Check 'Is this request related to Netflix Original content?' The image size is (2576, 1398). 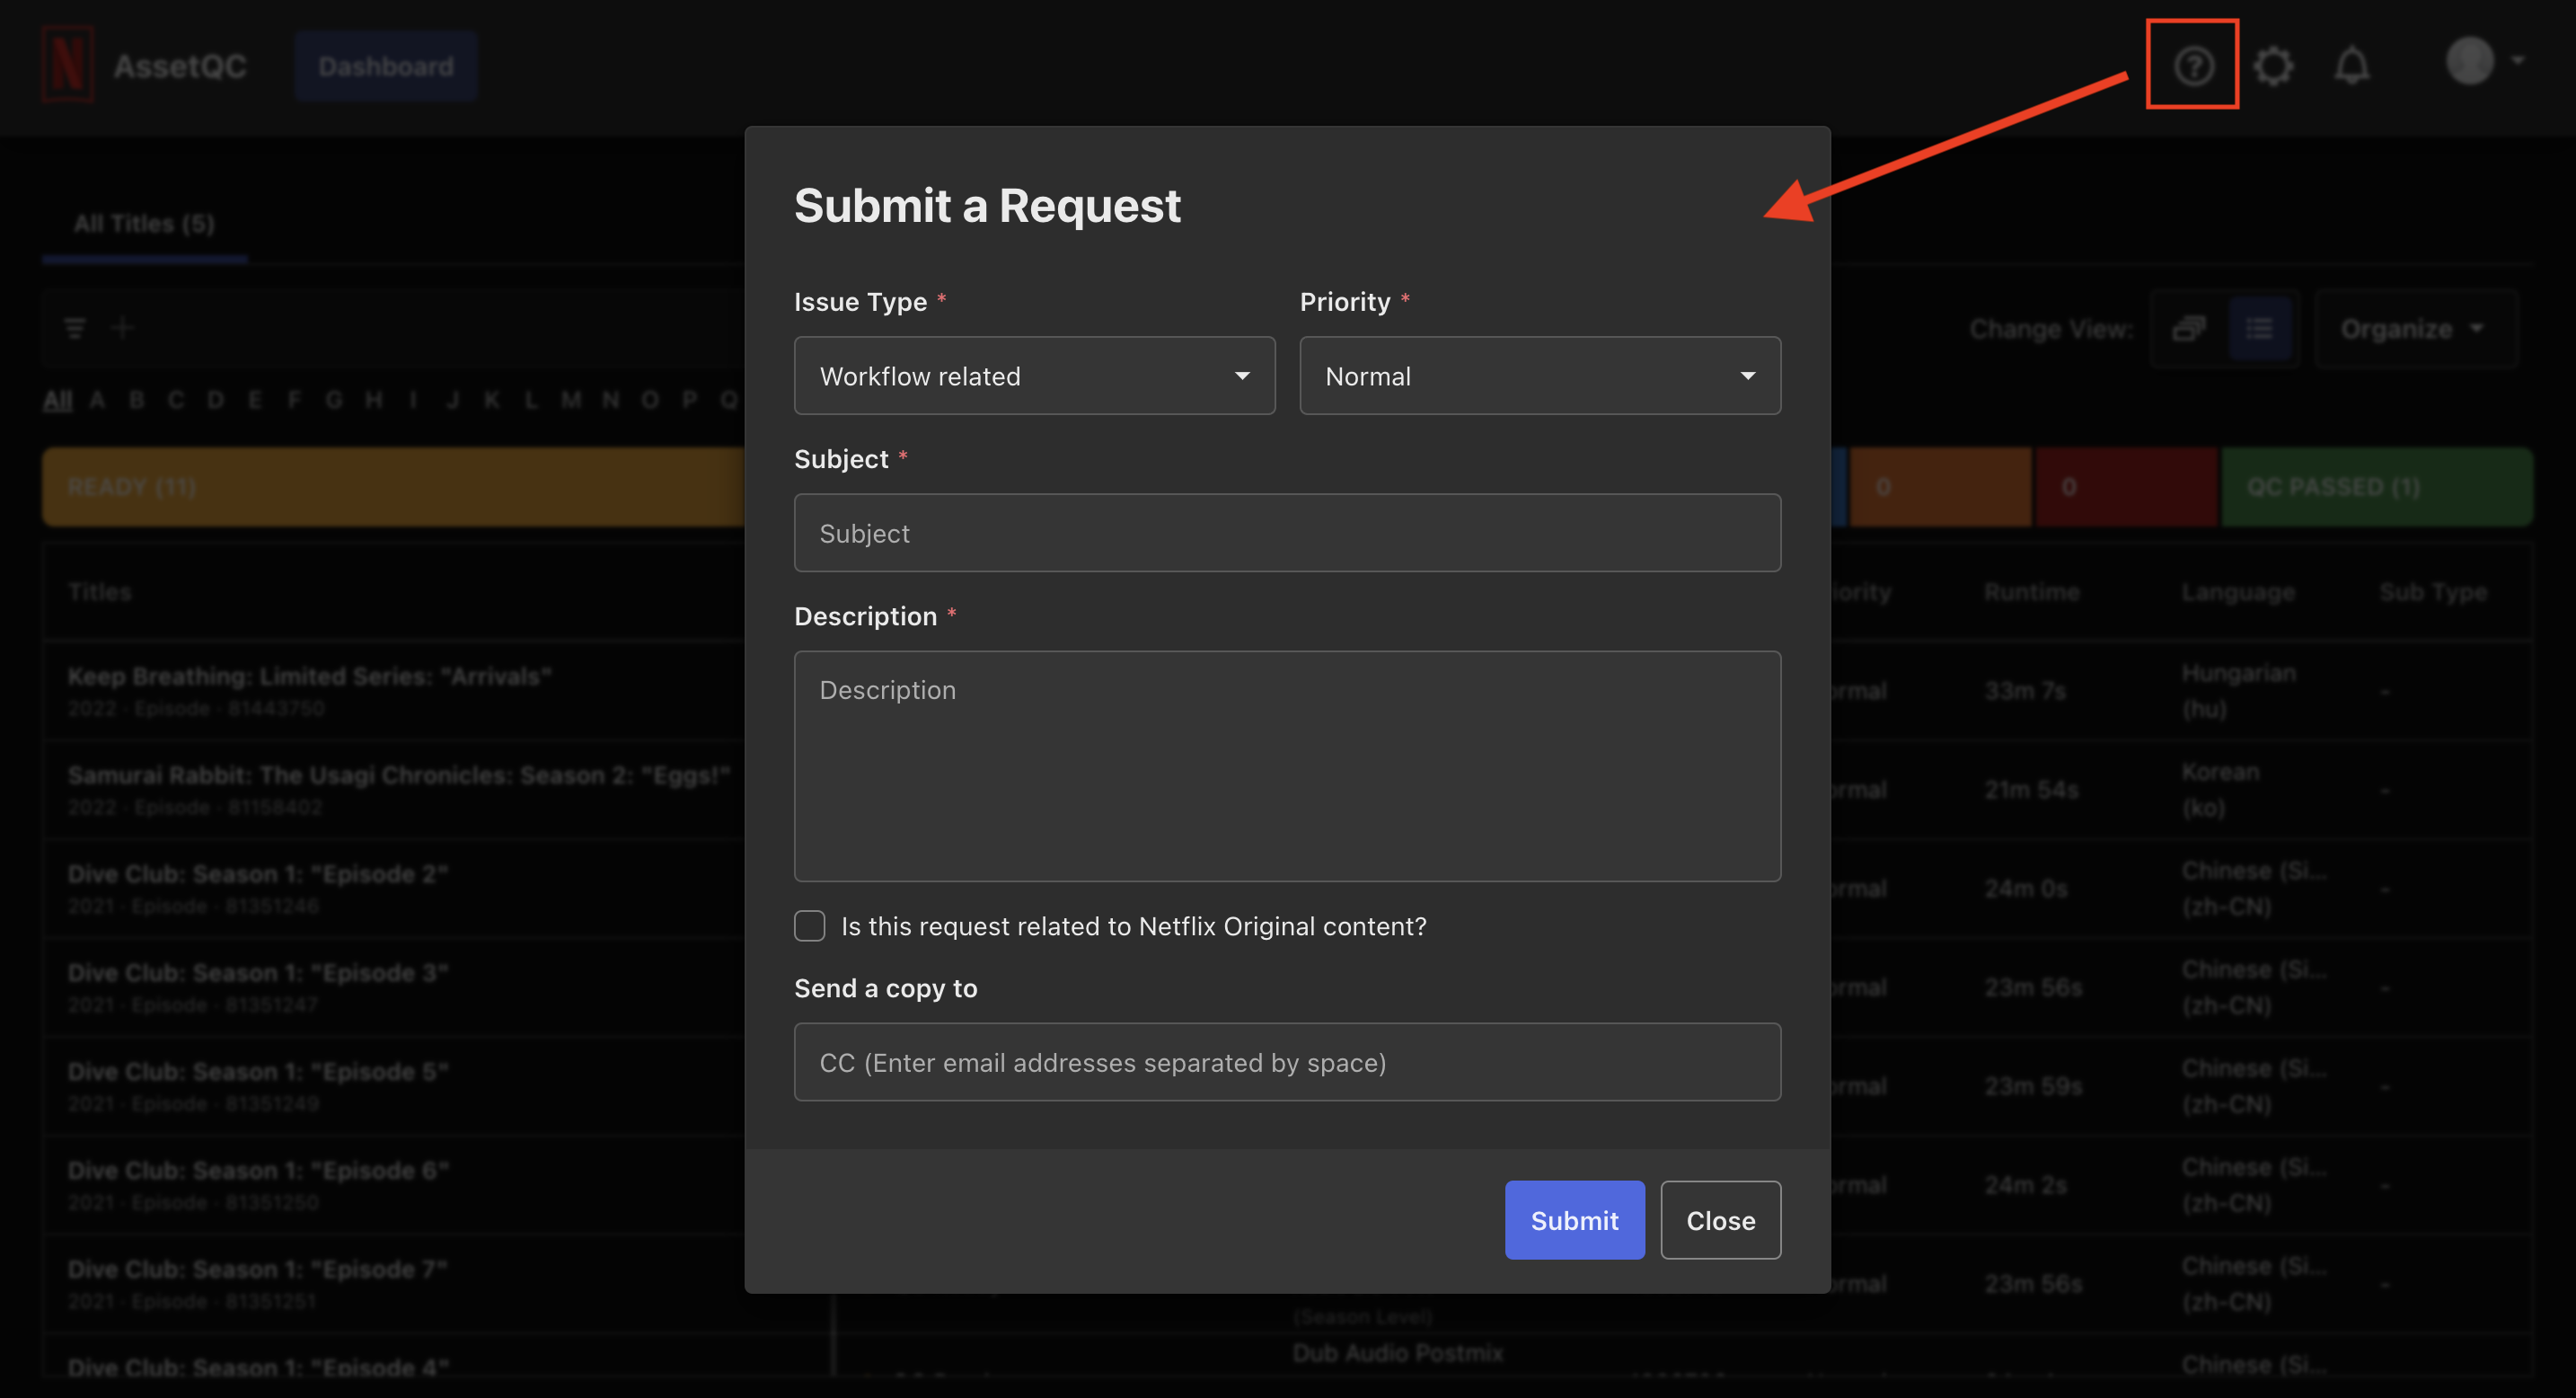pyautogui.click(x=809, y=926)
